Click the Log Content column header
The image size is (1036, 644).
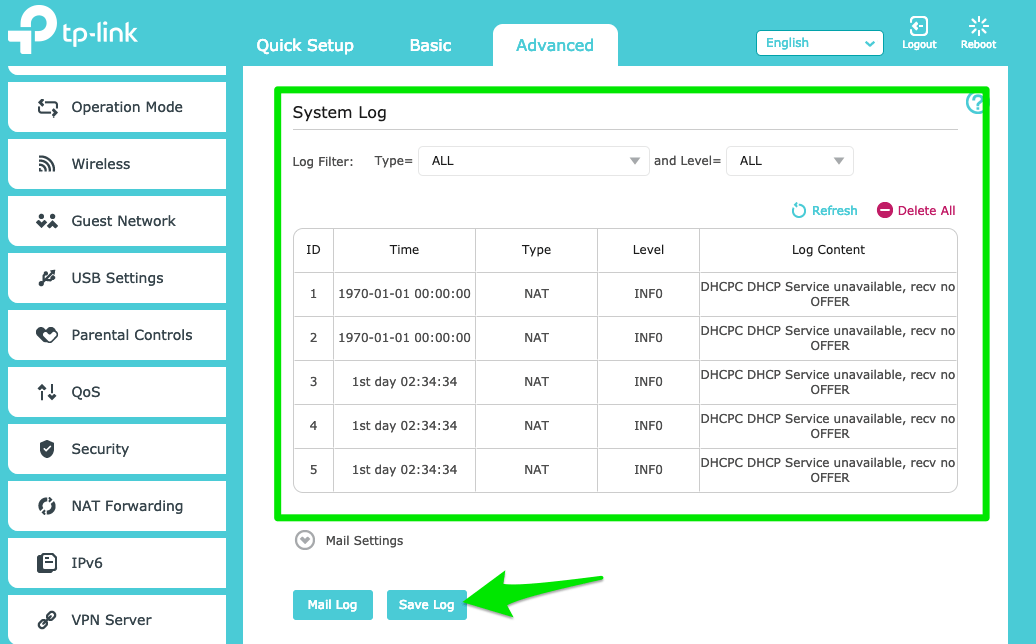point(829,250)
